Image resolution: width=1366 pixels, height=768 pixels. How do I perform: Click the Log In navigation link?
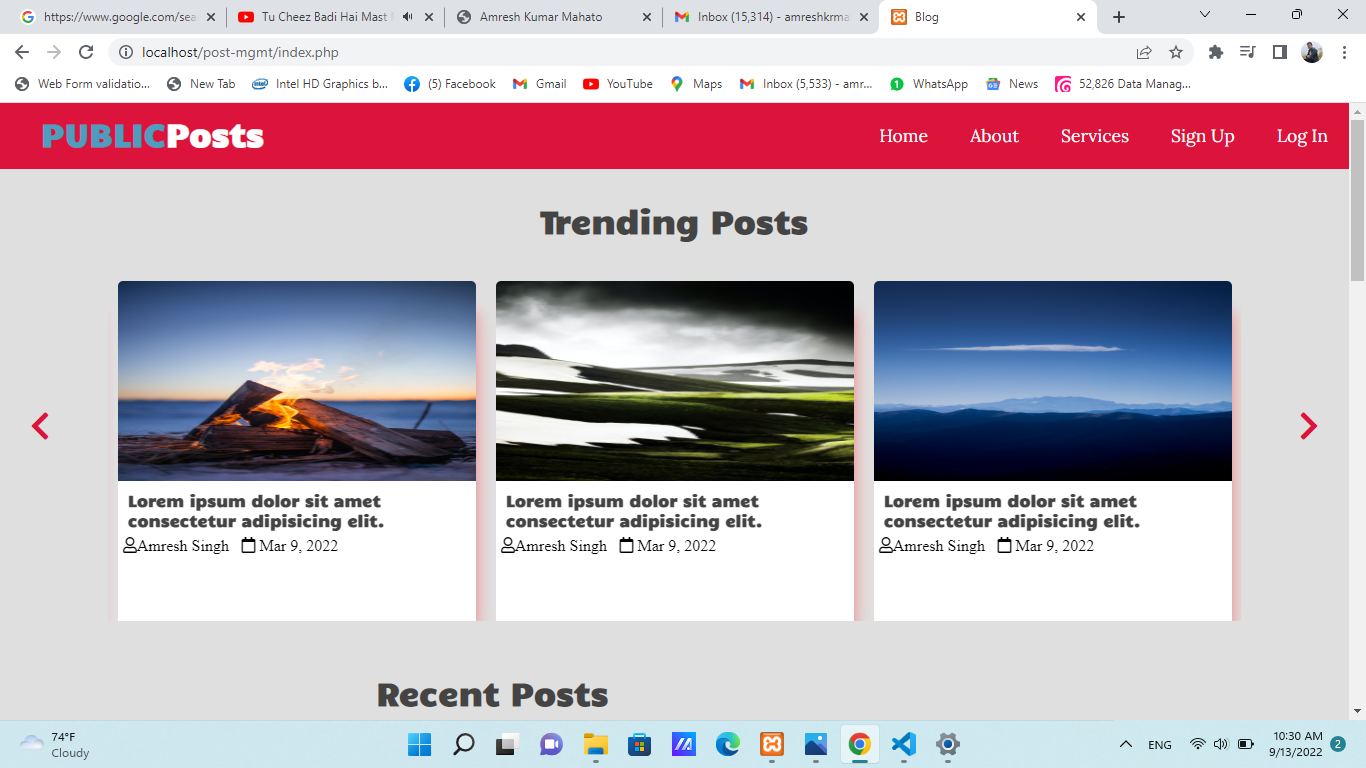click(x=1302, y=136)
